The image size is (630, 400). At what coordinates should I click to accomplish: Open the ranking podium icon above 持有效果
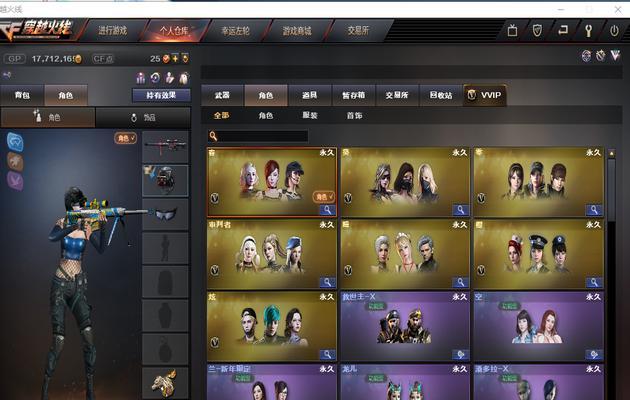click(x=141, y=78)
